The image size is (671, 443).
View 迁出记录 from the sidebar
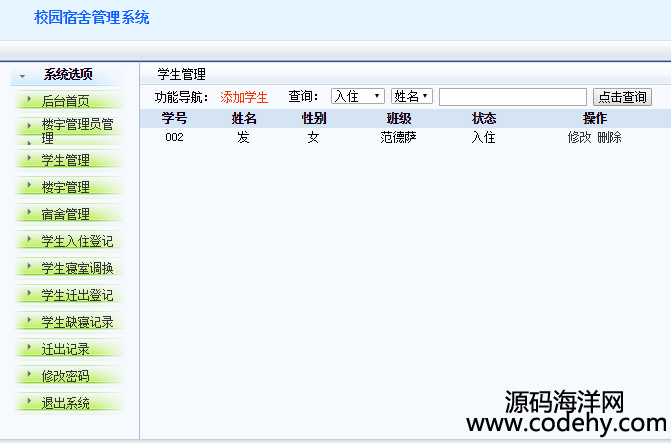click(65, 349)
